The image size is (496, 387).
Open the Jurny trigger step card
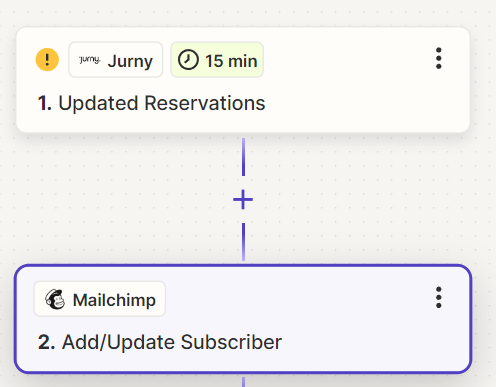(243, 80)
